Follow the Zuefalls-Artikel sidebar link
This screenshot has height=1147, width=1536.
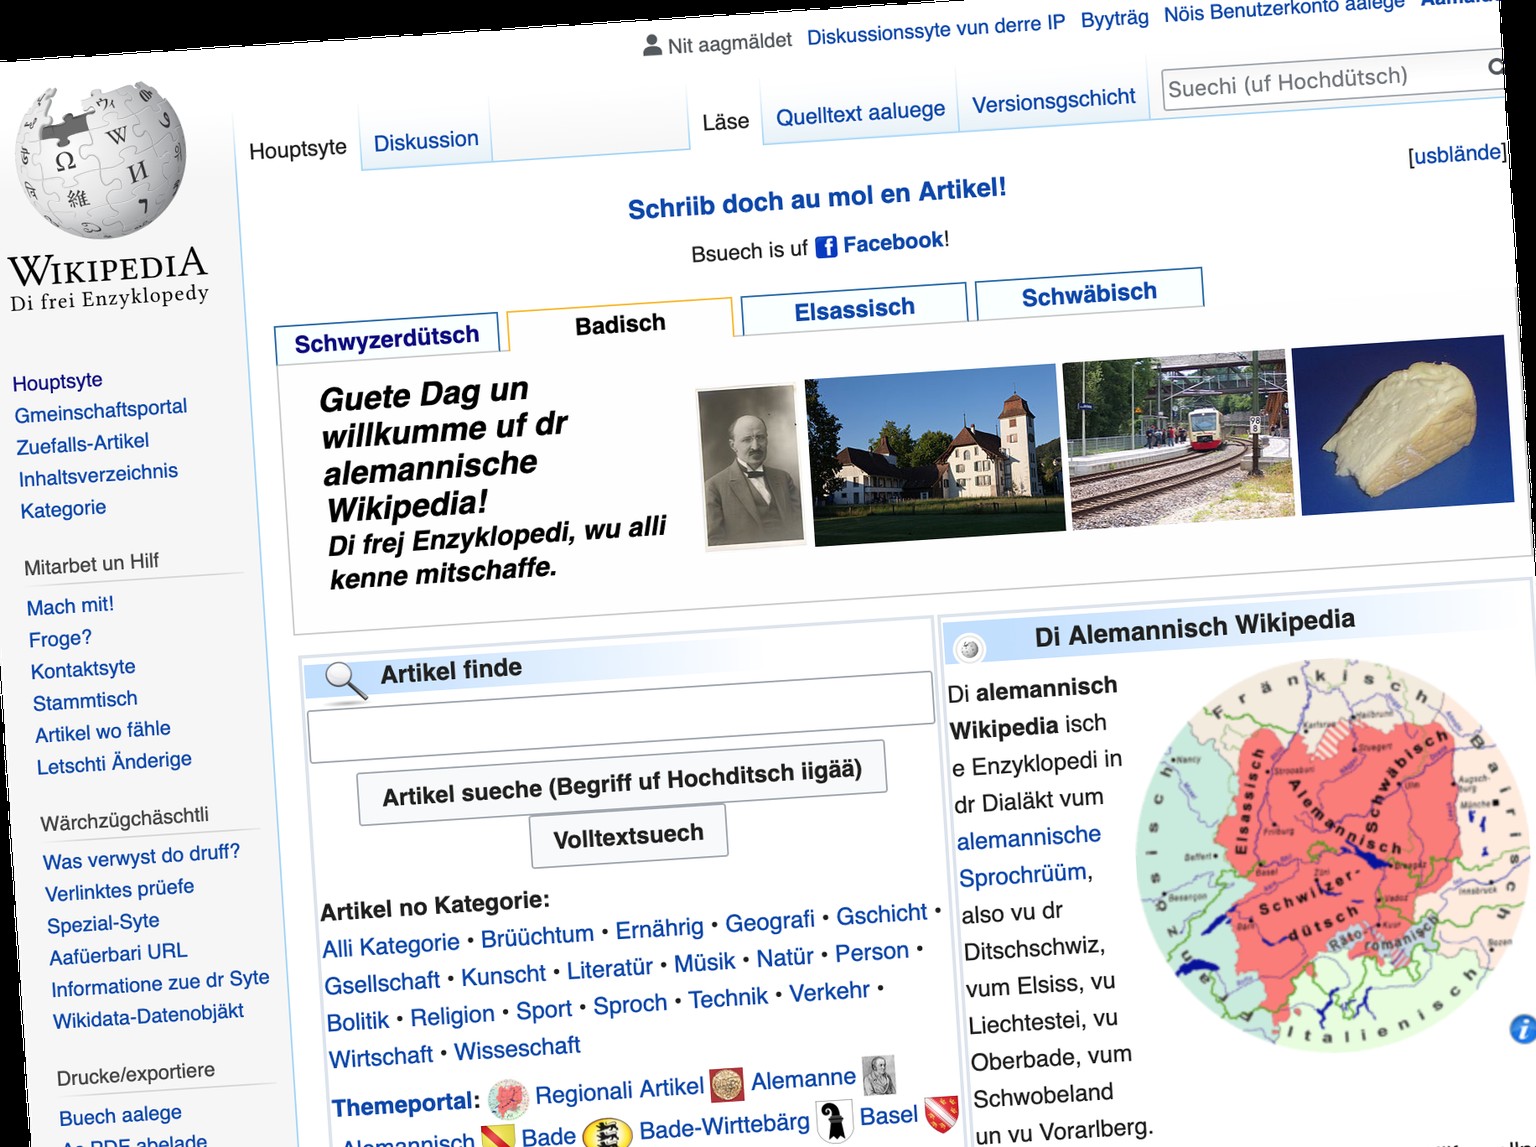pos(83,443)
